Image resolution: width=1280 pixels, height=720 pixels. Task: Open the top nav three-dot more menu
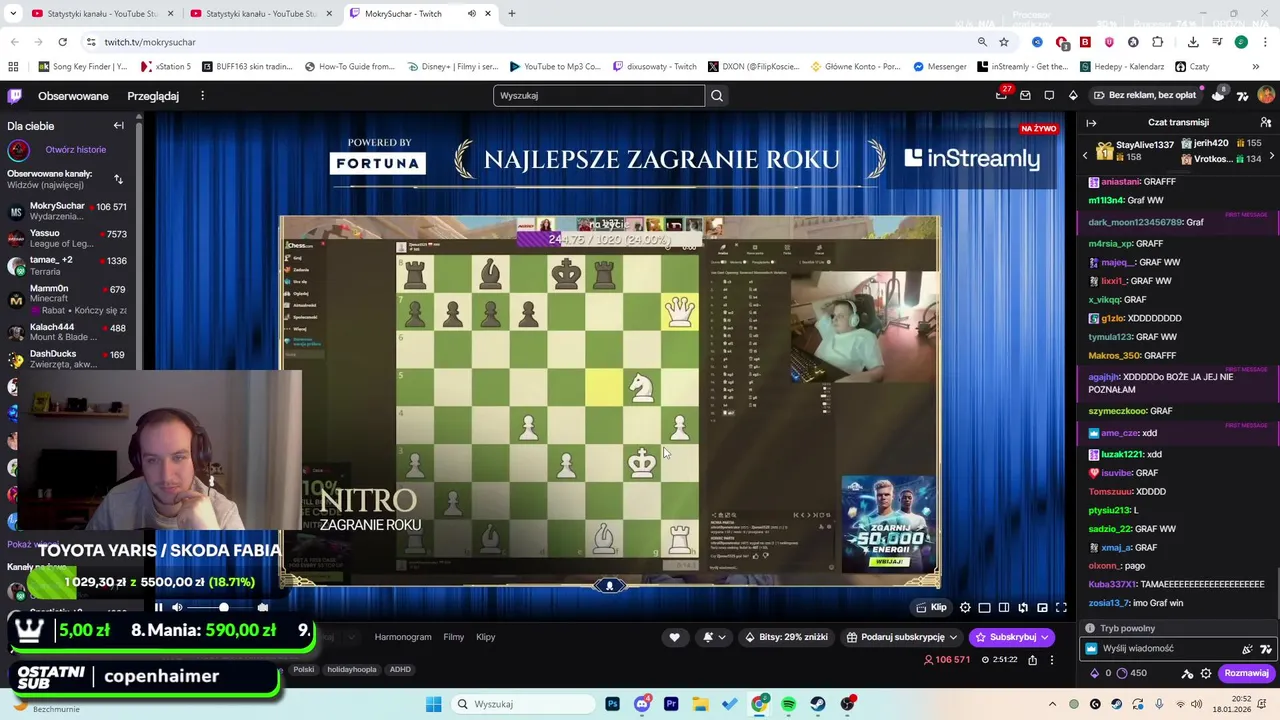[202, 96]
